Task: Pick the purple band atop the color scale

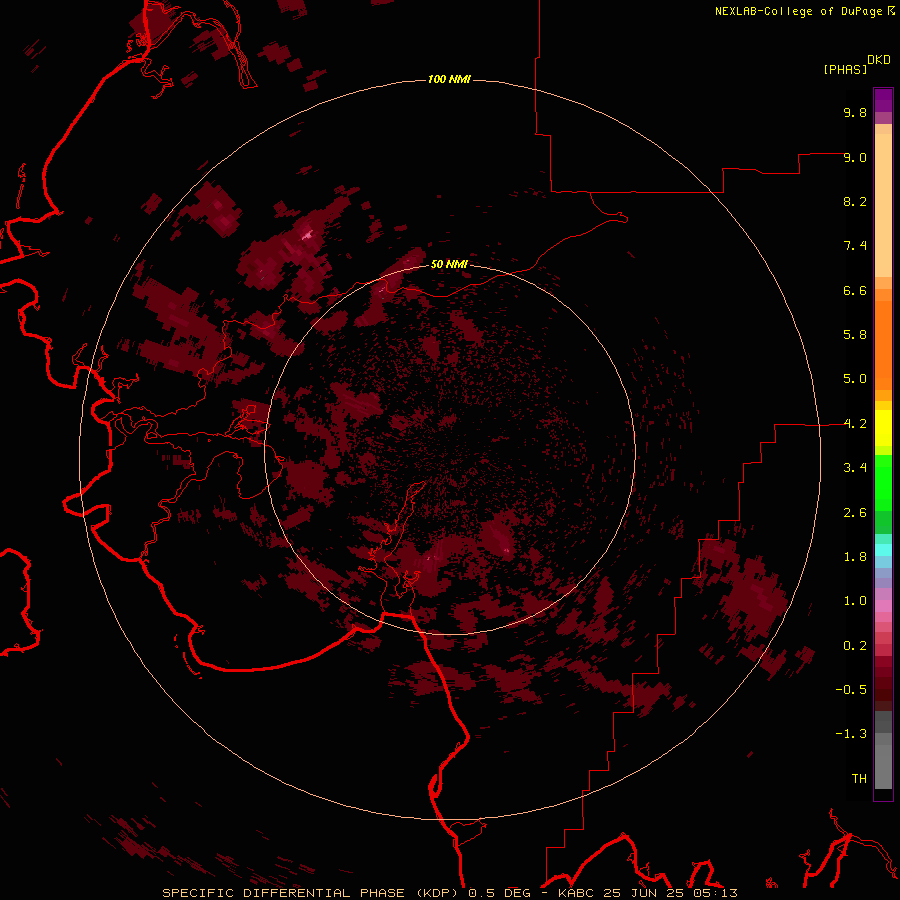Action: tap(883, 100)
